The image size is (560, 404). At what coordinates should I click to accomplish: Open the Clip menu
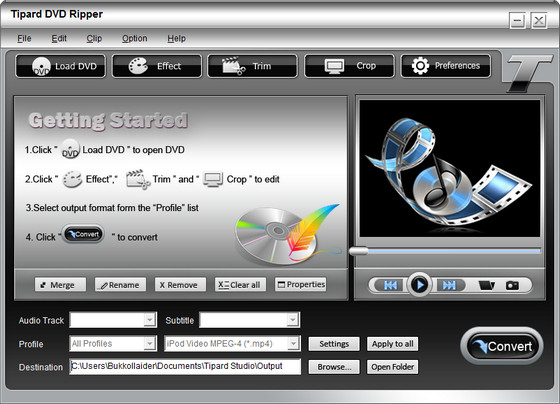94,38
